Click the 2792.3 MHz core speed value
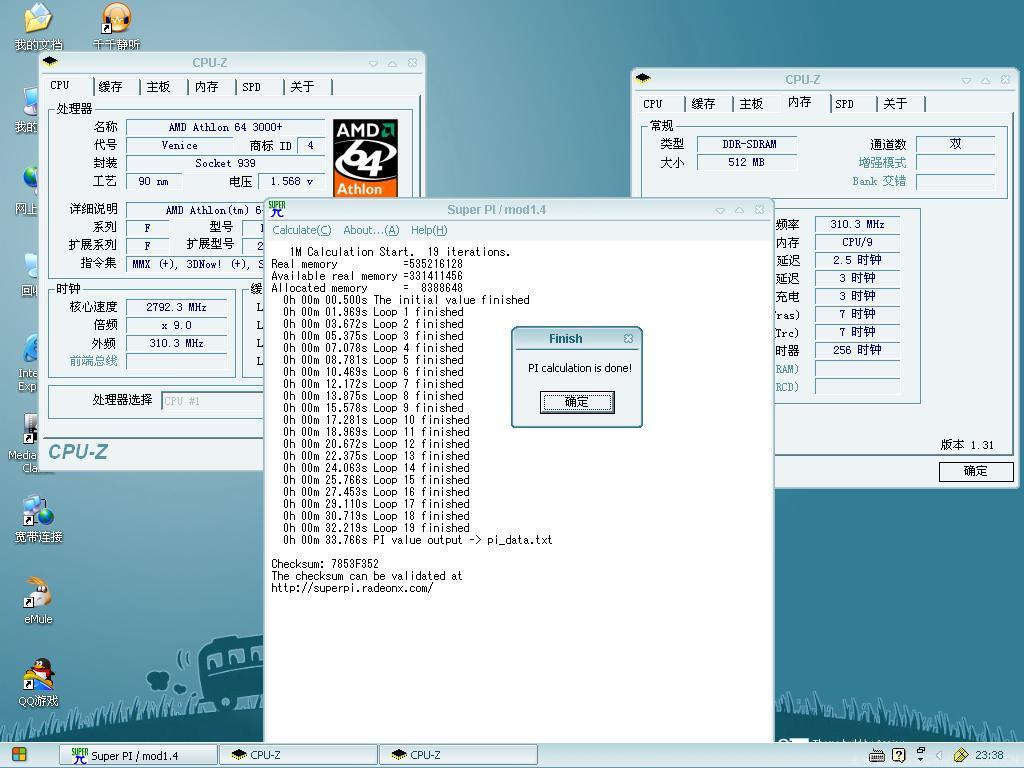Viewport: 1024px width, 768px height. [176, 307]
